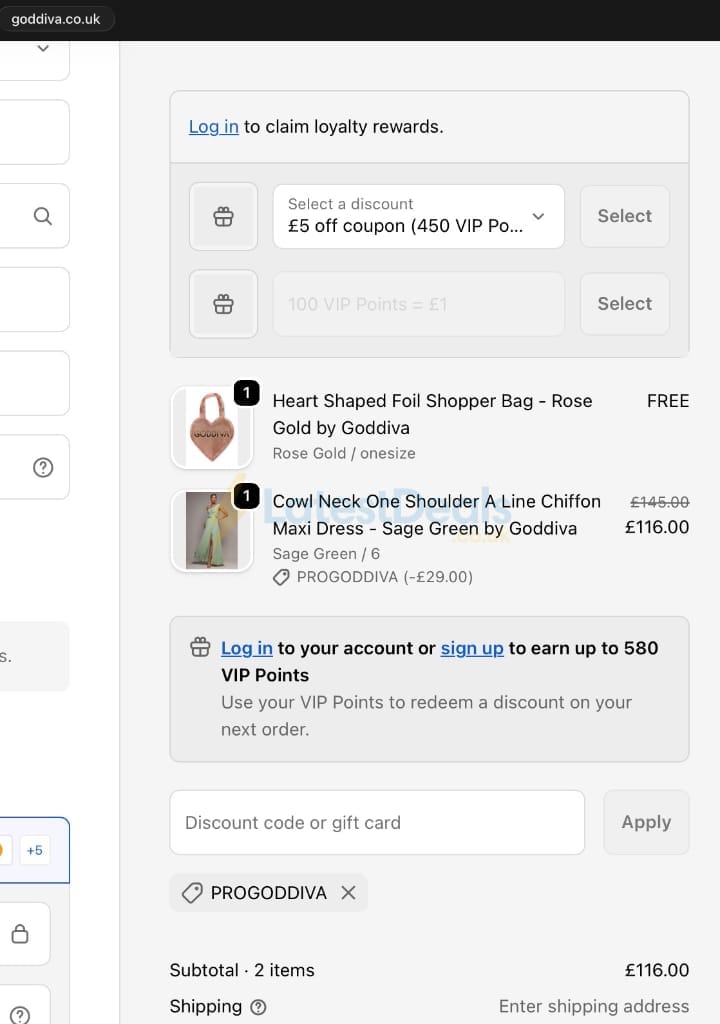
Task: Click Log in link to claim loyalty rewards
Action: coord(214,127)
